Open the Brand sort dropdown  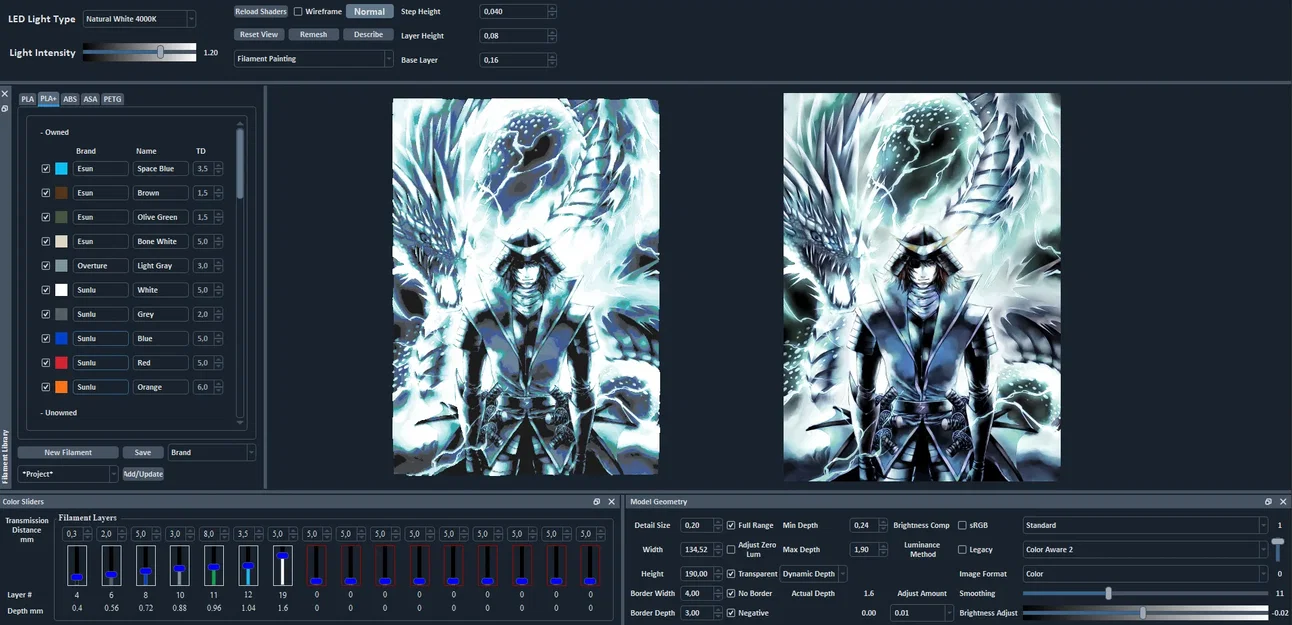(212, 452)
